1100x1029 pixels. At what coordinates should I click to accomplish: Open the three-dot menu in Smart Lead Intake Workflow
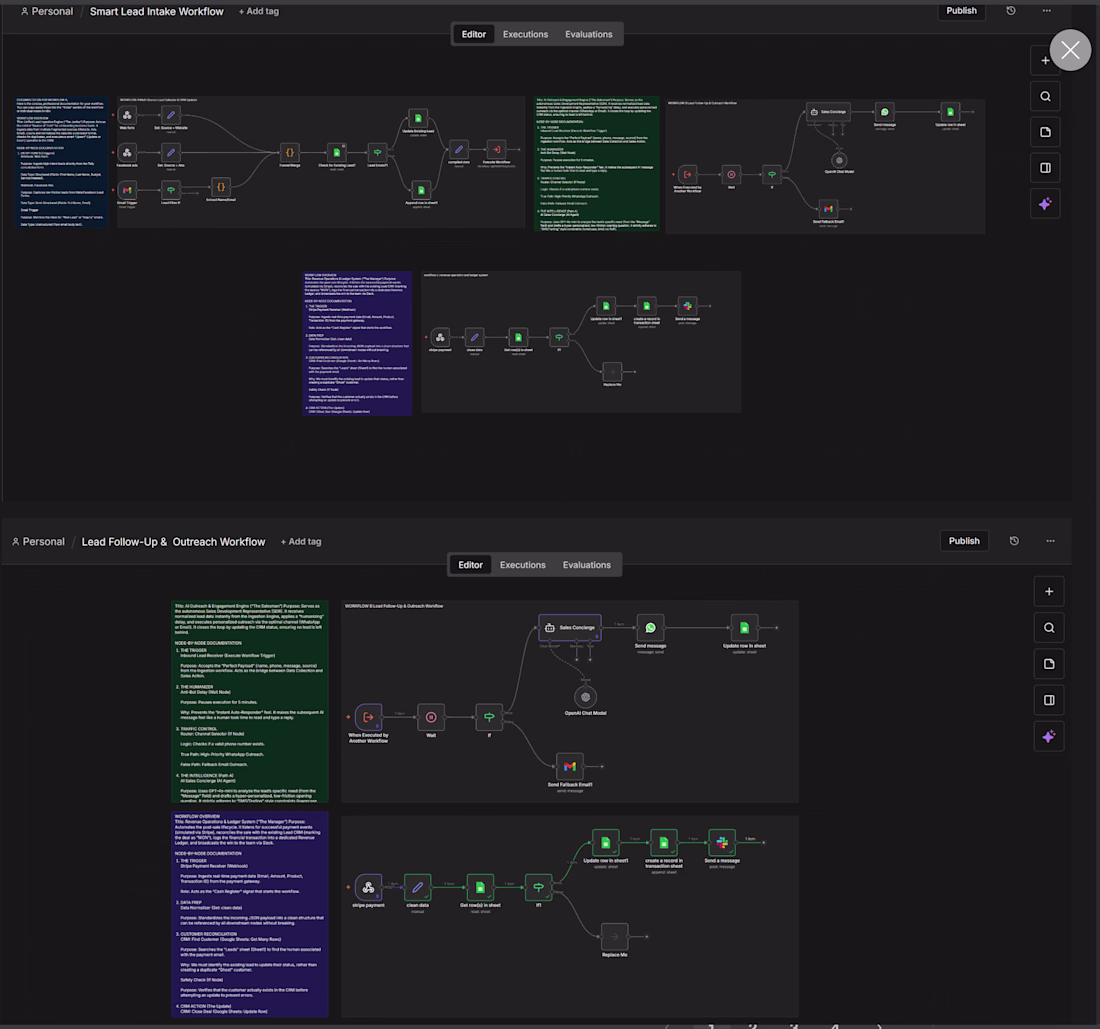(1047, 11)
